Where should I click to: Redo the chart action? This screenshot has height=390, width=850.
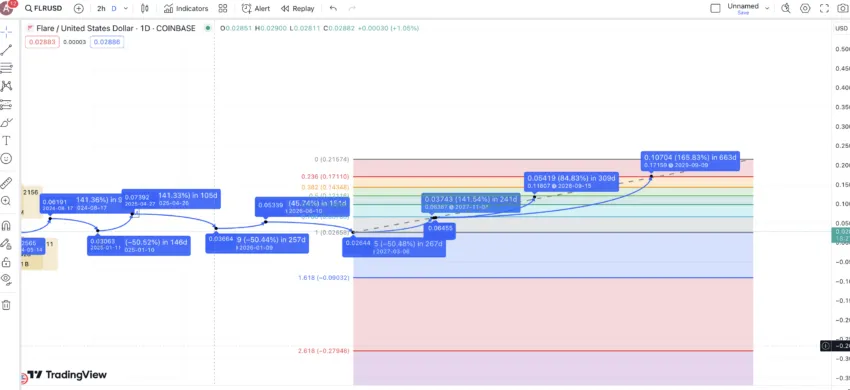coord(352,9)
